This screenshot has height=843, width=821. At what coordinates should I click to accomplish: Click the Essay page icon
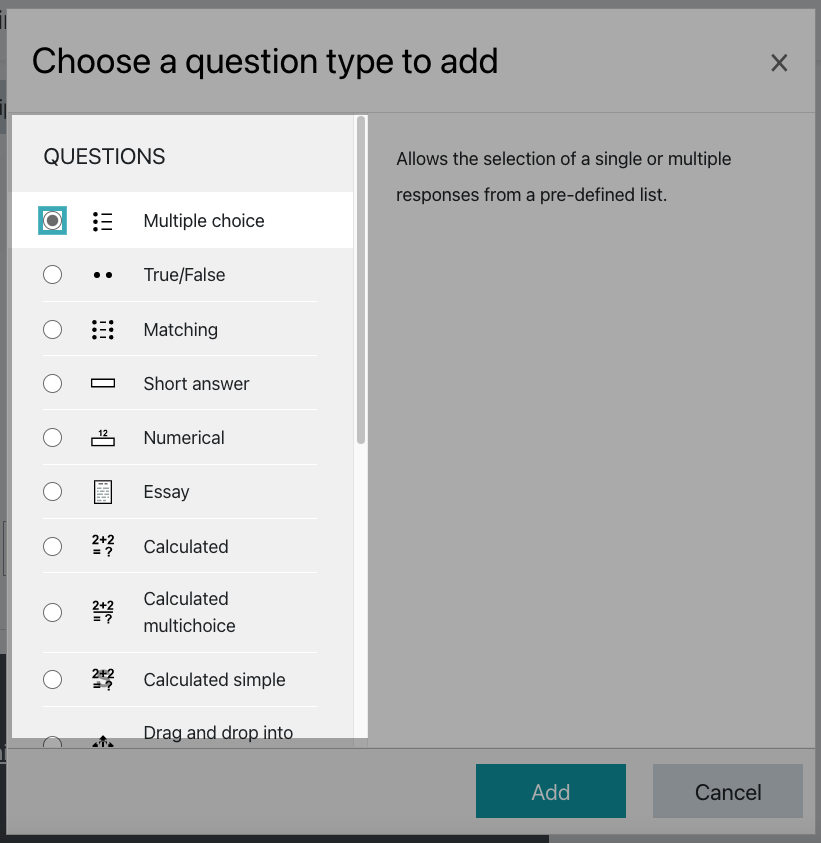tap(103, 492)
